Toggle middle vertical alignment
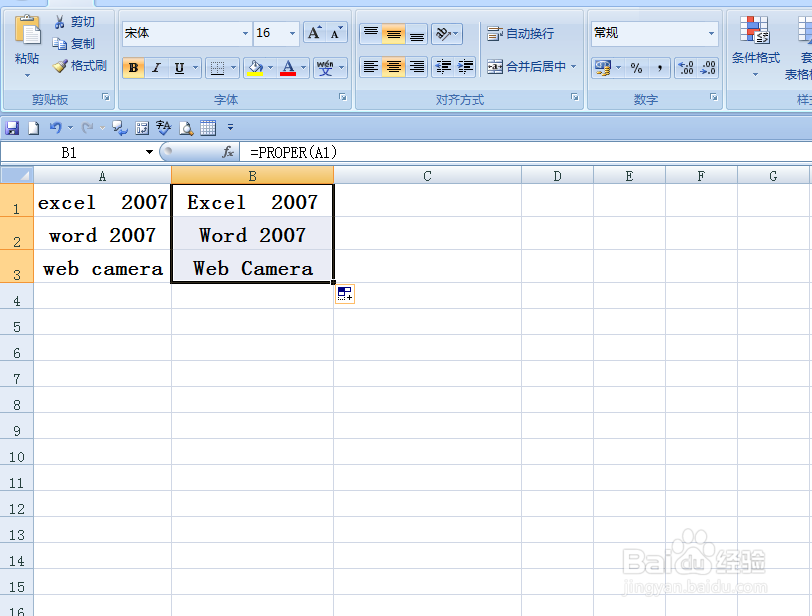The image size is (812, 616). pyautogui.click(x=394, y=34)
